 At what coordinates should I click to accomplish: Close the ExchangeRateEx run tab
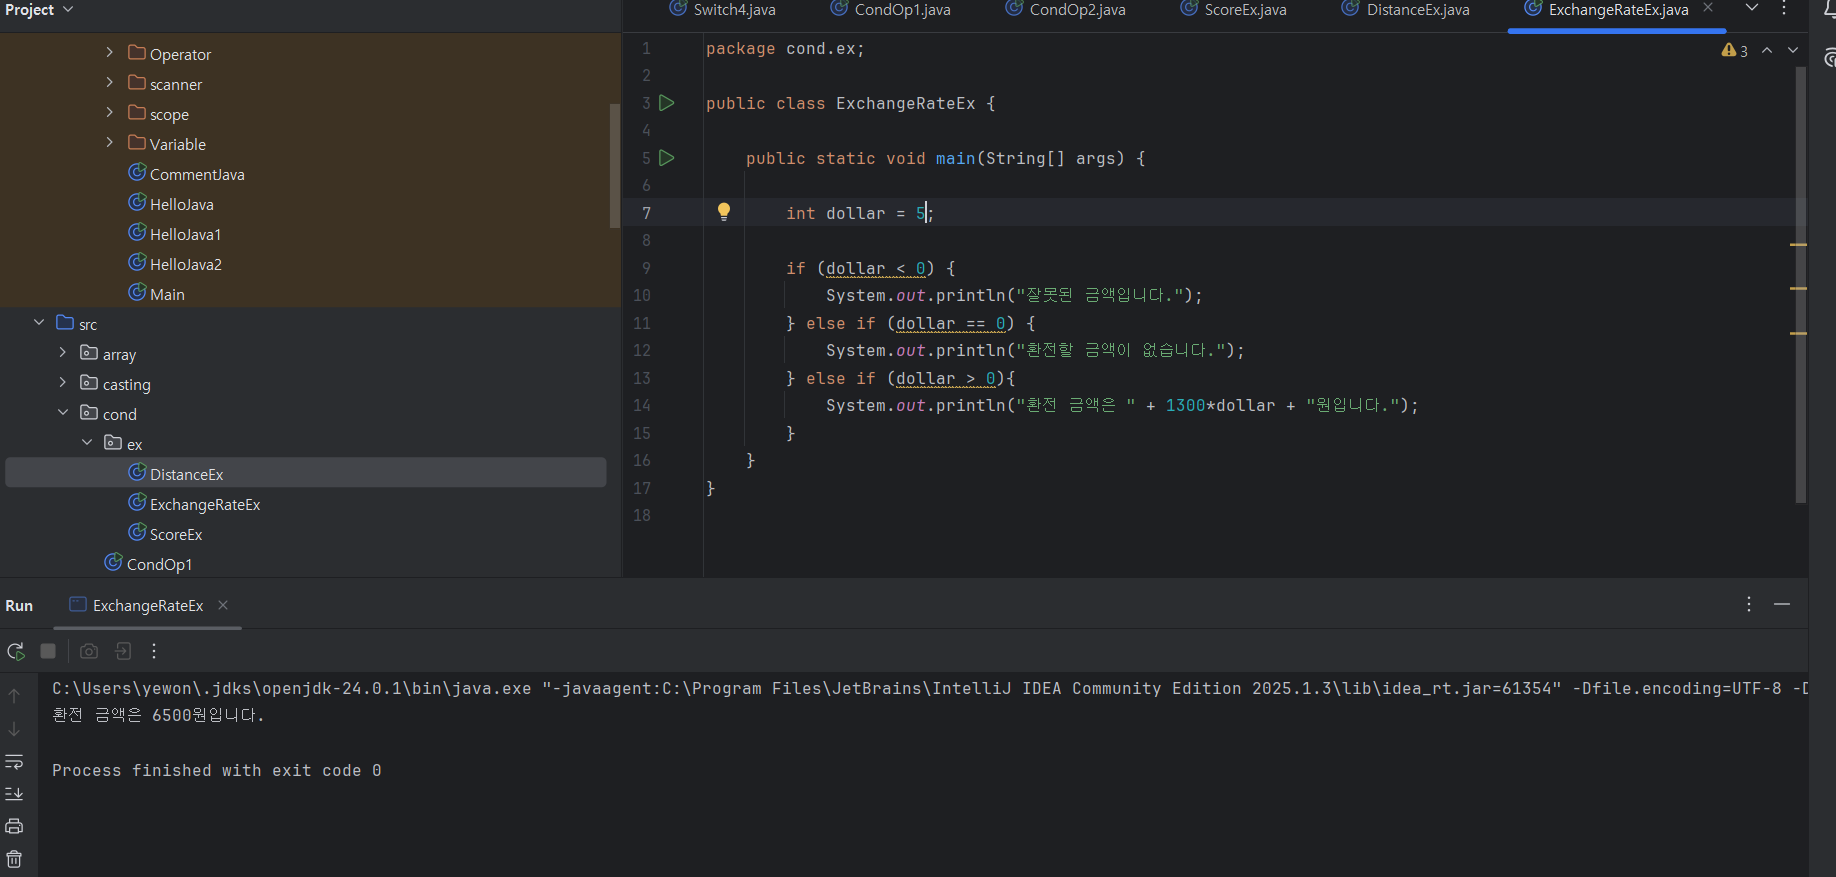223,605
